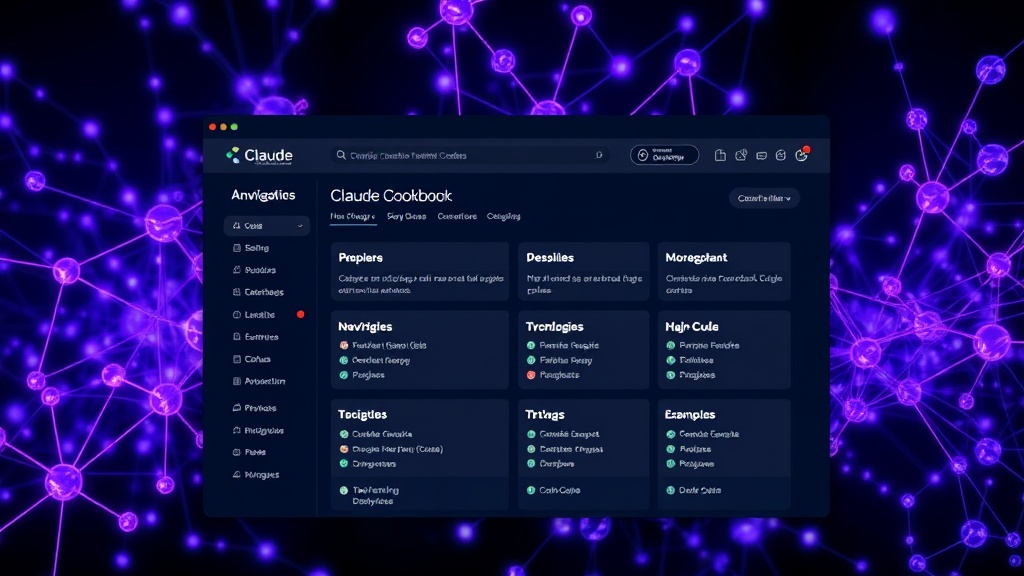Click the robot-face icon in the header toolbar
The width and height of the screenshot is (1024, 576).
coord(780,155)
